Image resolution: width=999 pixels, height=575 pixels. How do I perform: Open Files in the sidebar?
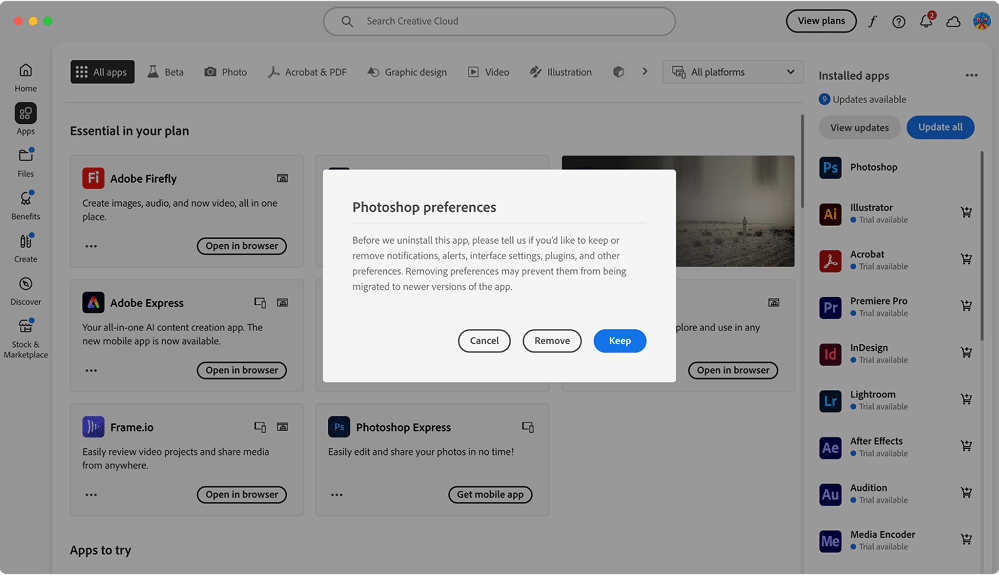(25, 162)
